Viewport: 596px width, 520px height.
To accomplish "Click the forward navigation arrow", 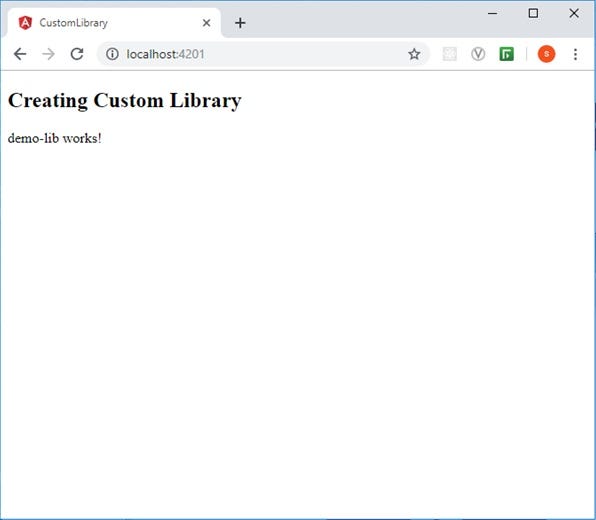I will 48,54.
